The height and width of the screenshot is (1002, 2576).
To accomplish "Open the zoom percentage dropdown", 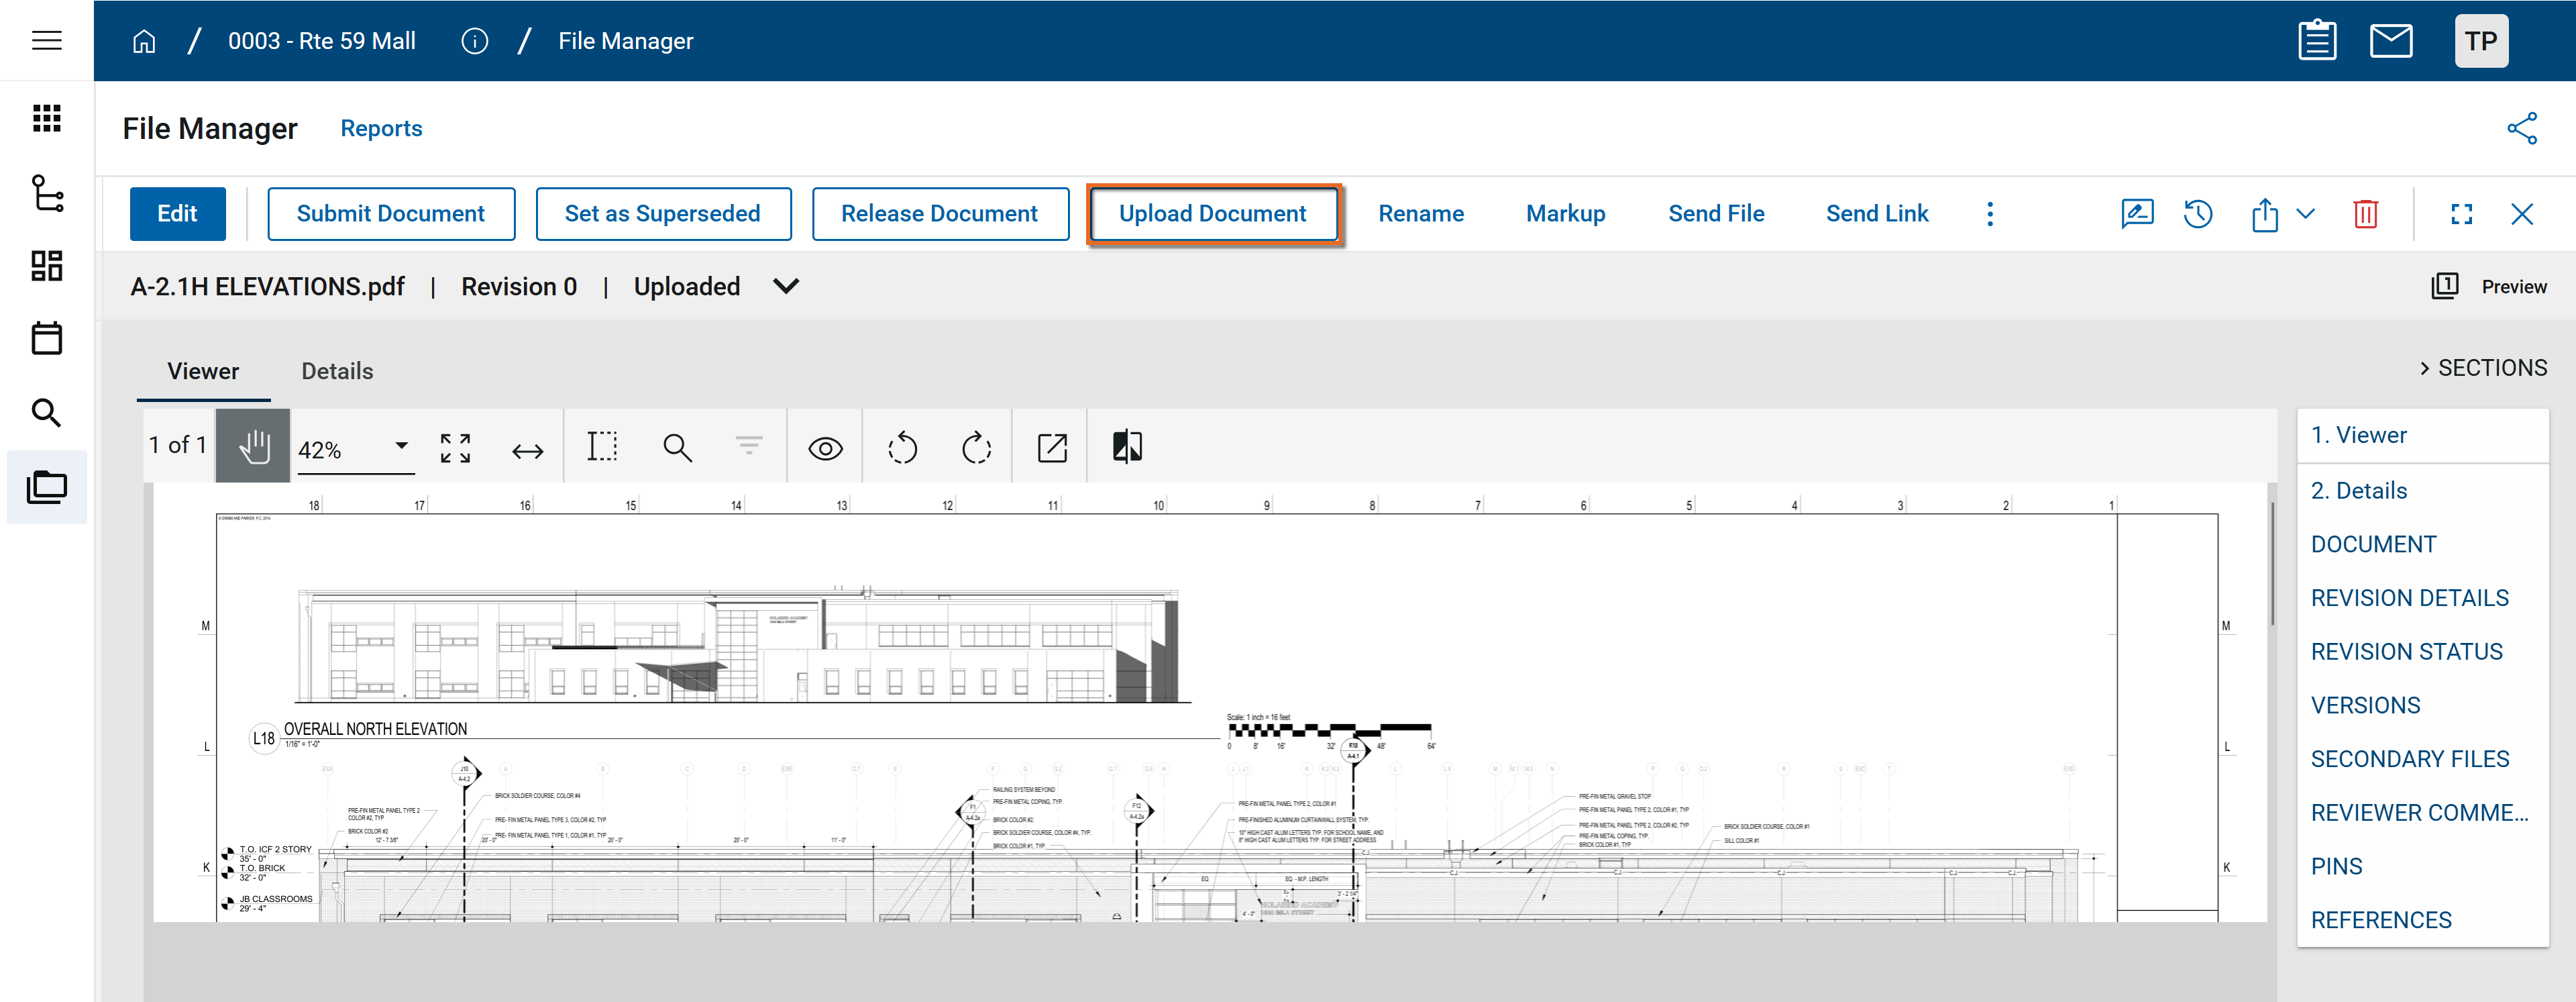I will point(401,446).
